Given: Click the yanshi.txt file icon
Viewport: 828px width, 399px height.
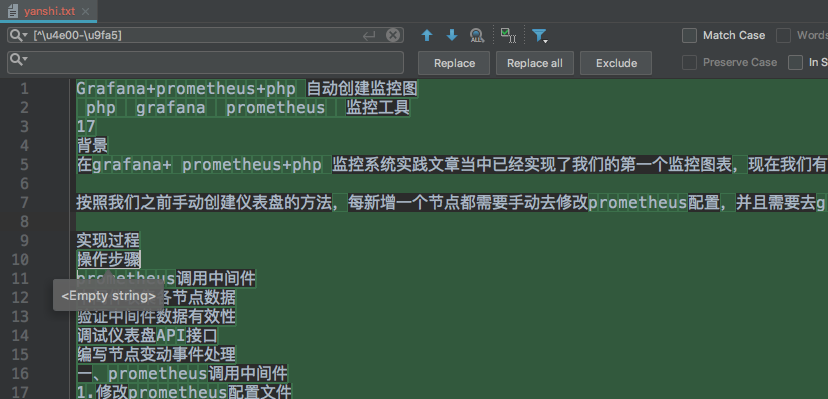Looking at the screenshot, I should click(13, 11).
